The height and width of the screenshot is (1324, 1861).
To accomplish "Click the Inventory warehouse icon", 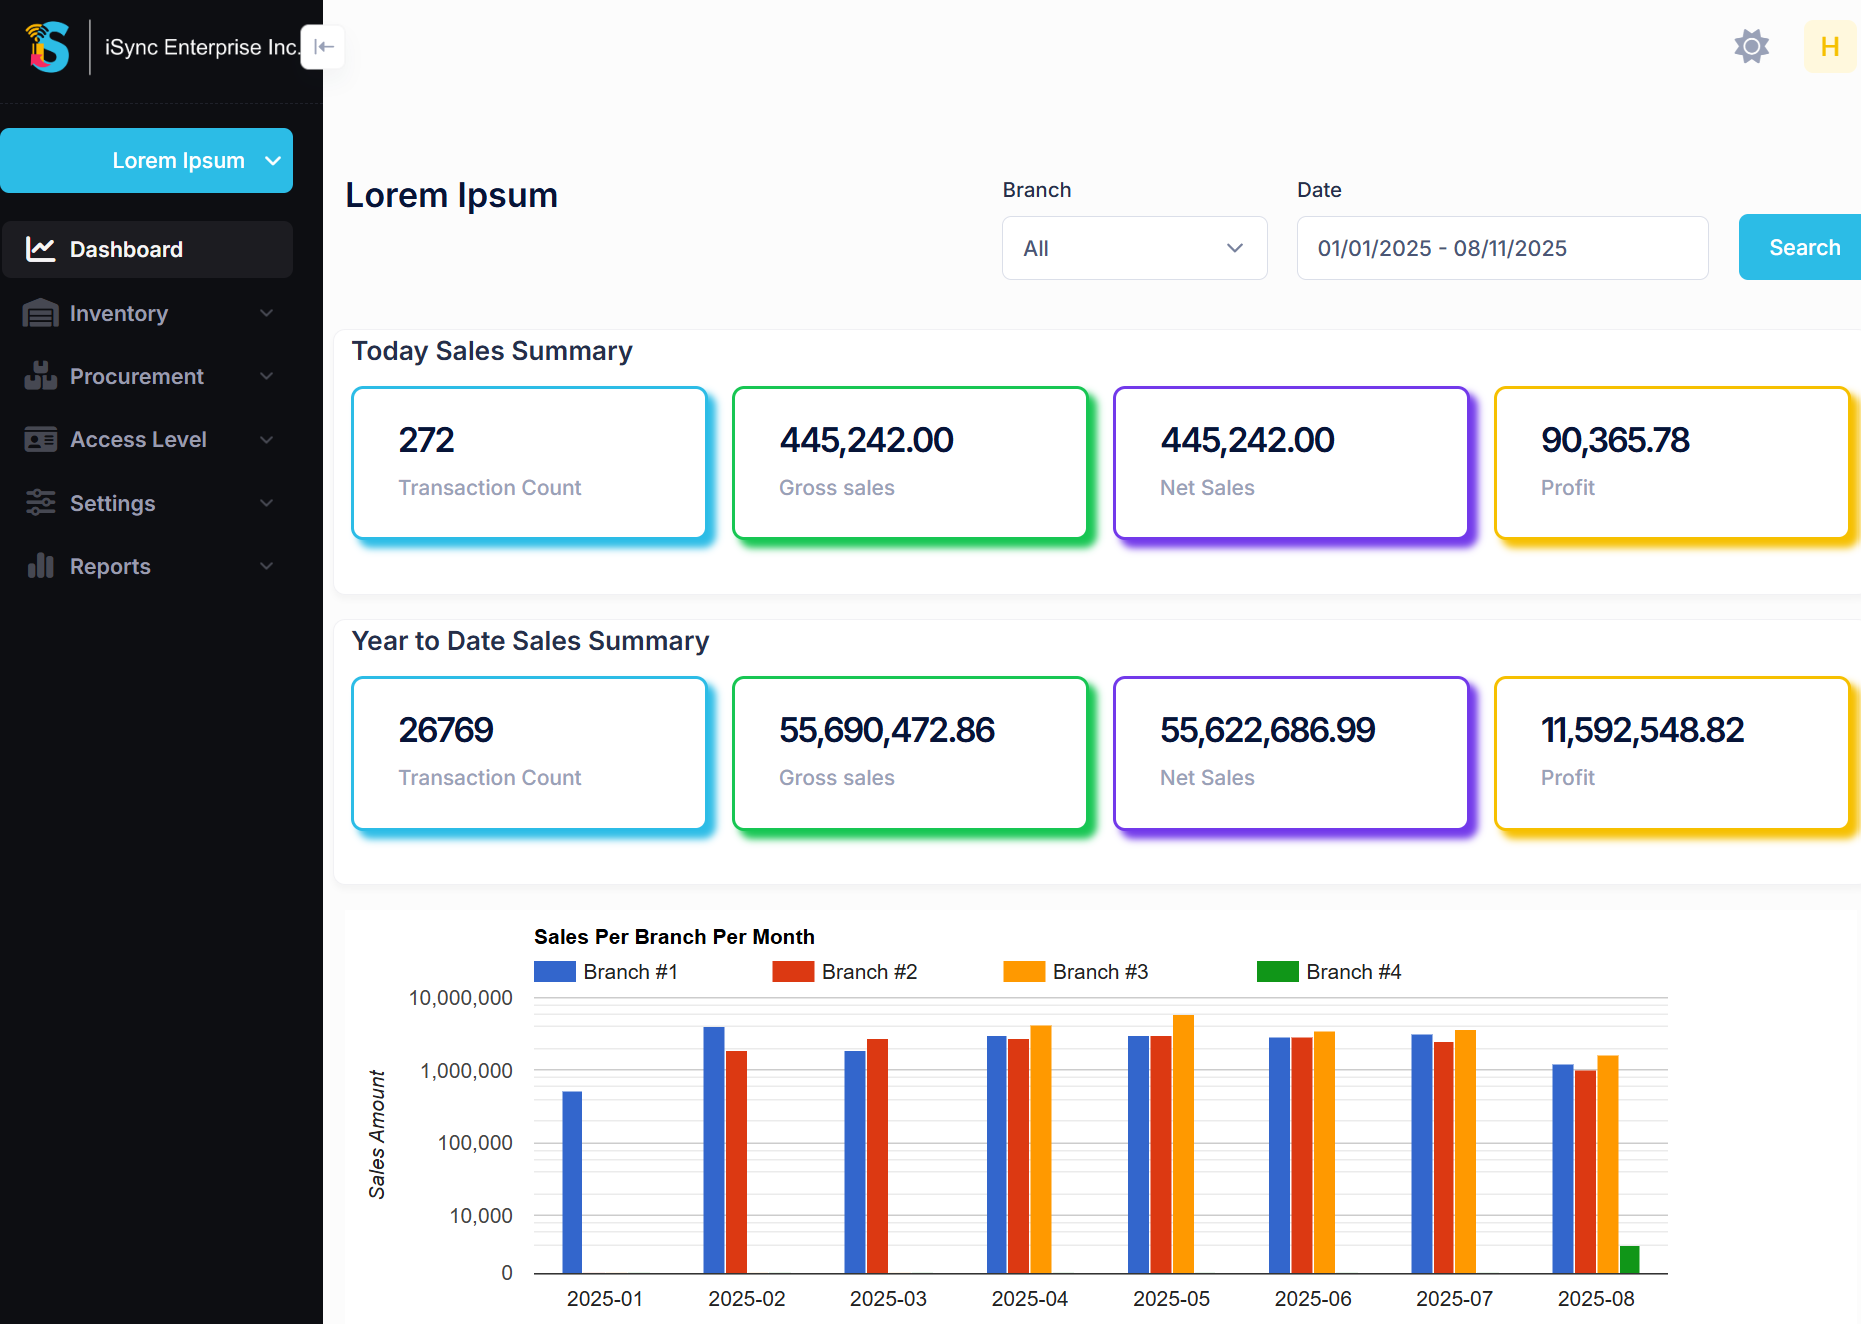I will pos(40,314).
